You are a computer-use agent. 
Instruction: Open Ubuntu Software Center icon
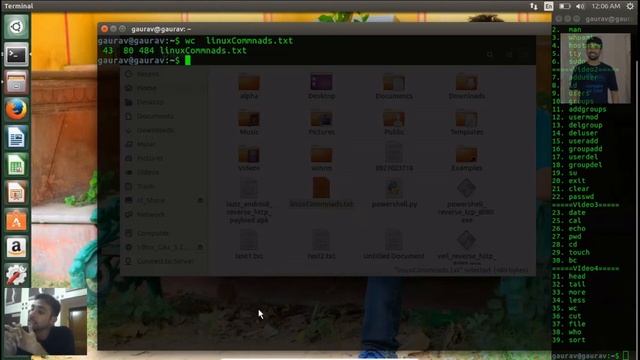[x=16, y=220]
